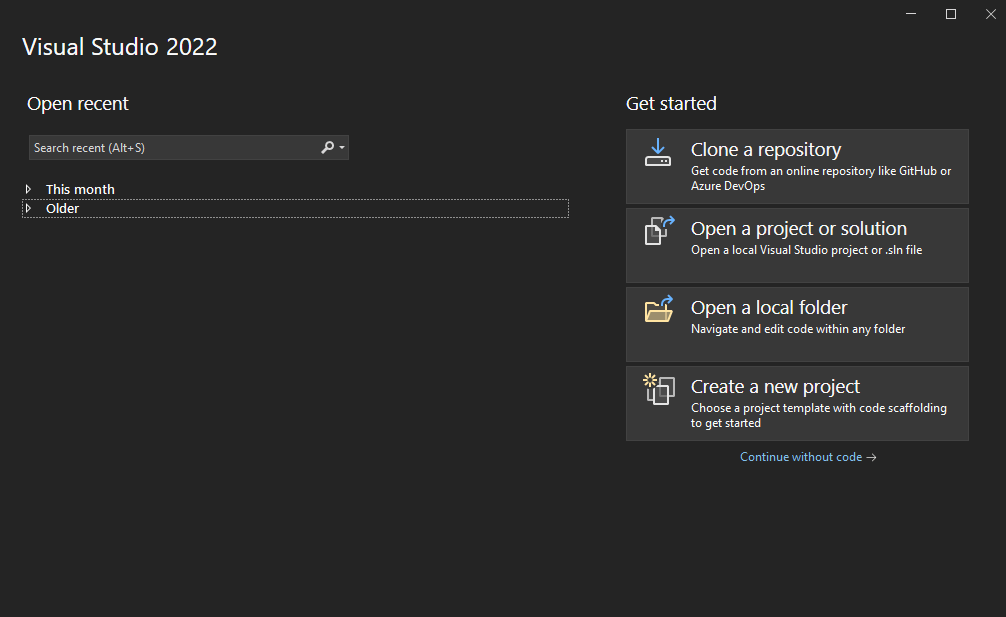Click the magnifying glass search icon
1006x617 pixels.
[327, 148]
